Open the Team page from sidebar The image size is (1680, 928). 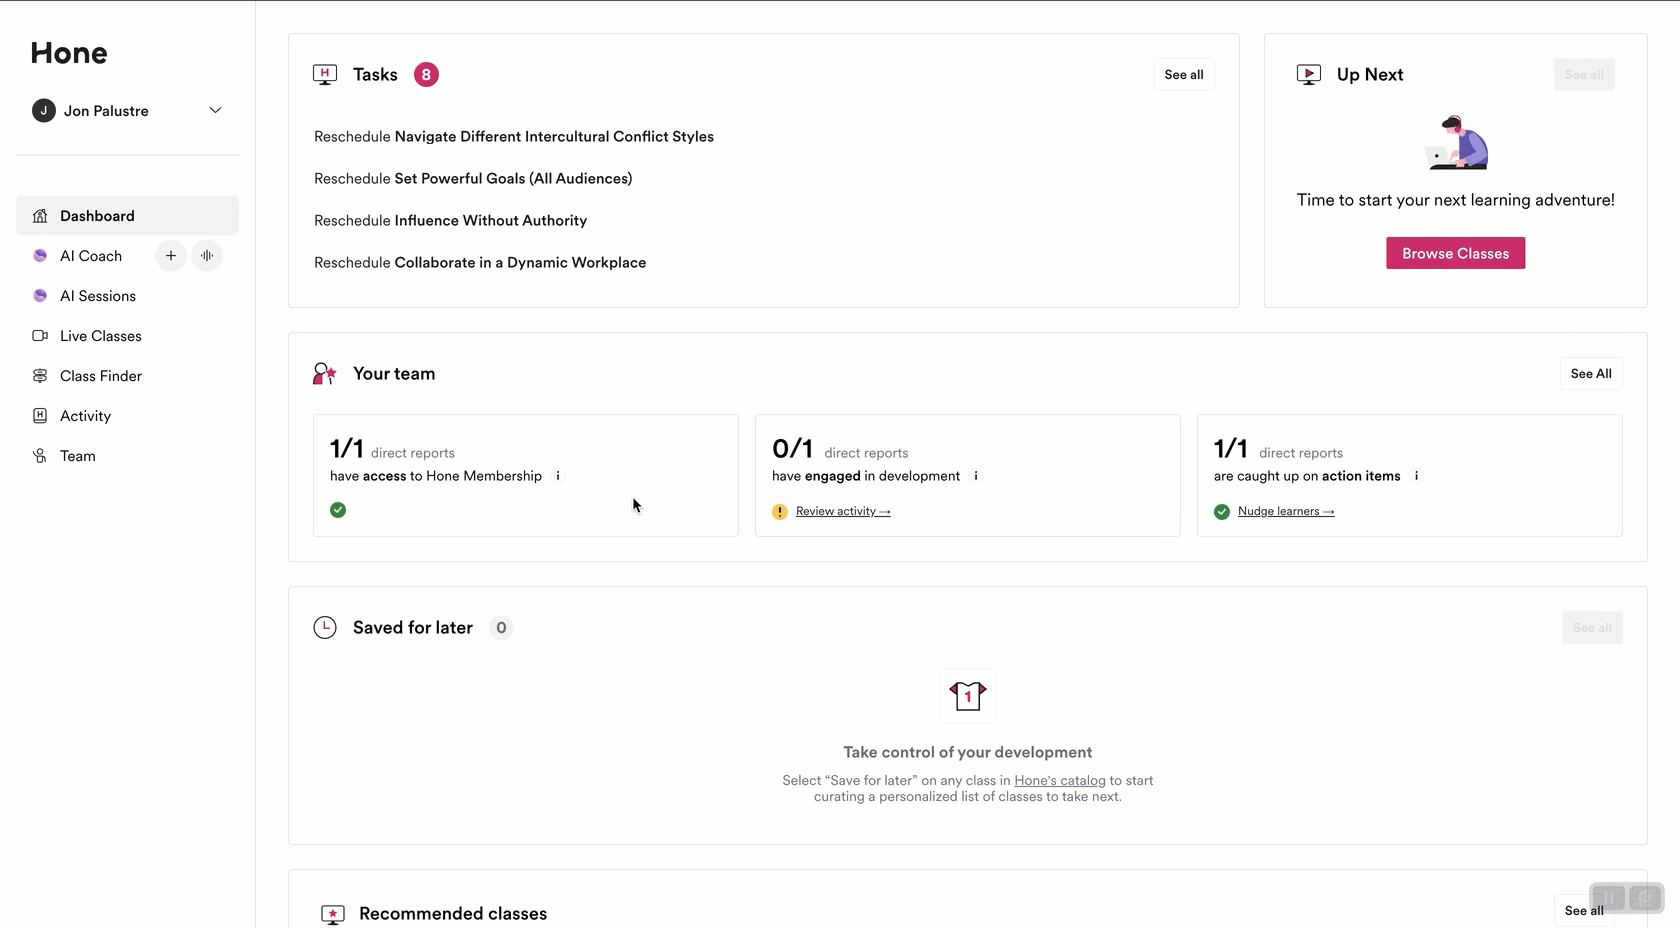point(77,456)
